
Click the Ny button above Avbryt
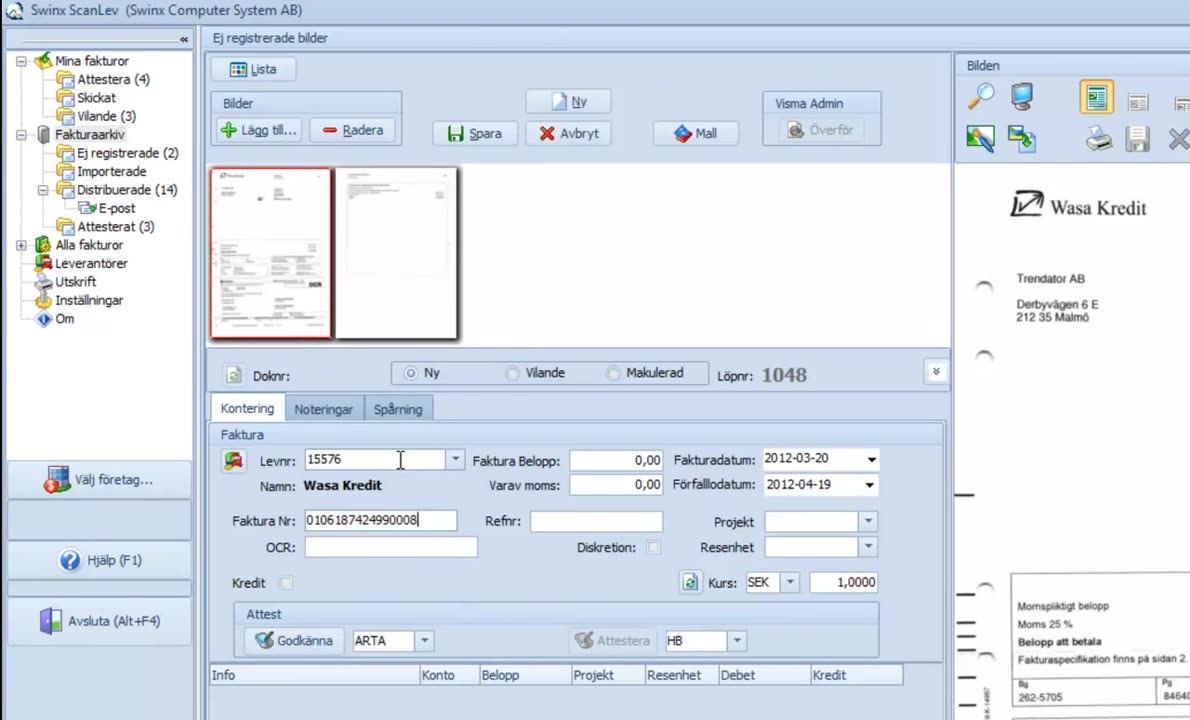click(x=568, y=102)
